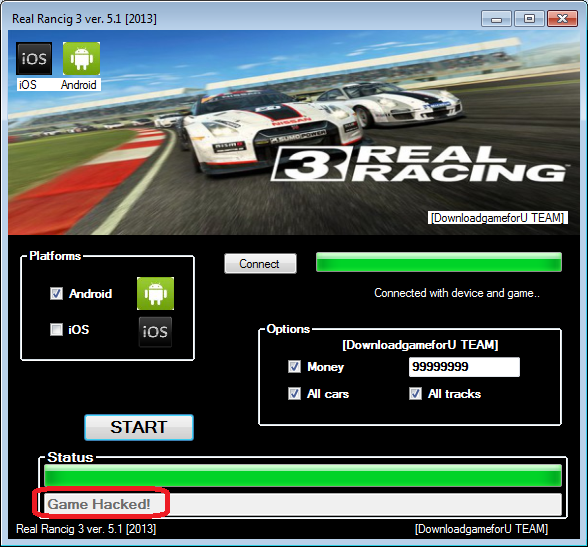Click the green Android icon in Platforms

point(155,294)
